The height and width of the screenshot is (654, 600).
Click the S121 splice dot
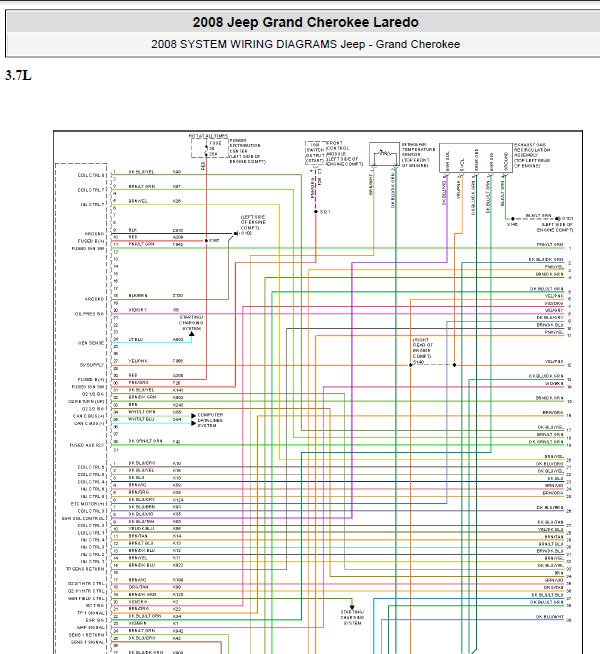pos(314,212)
